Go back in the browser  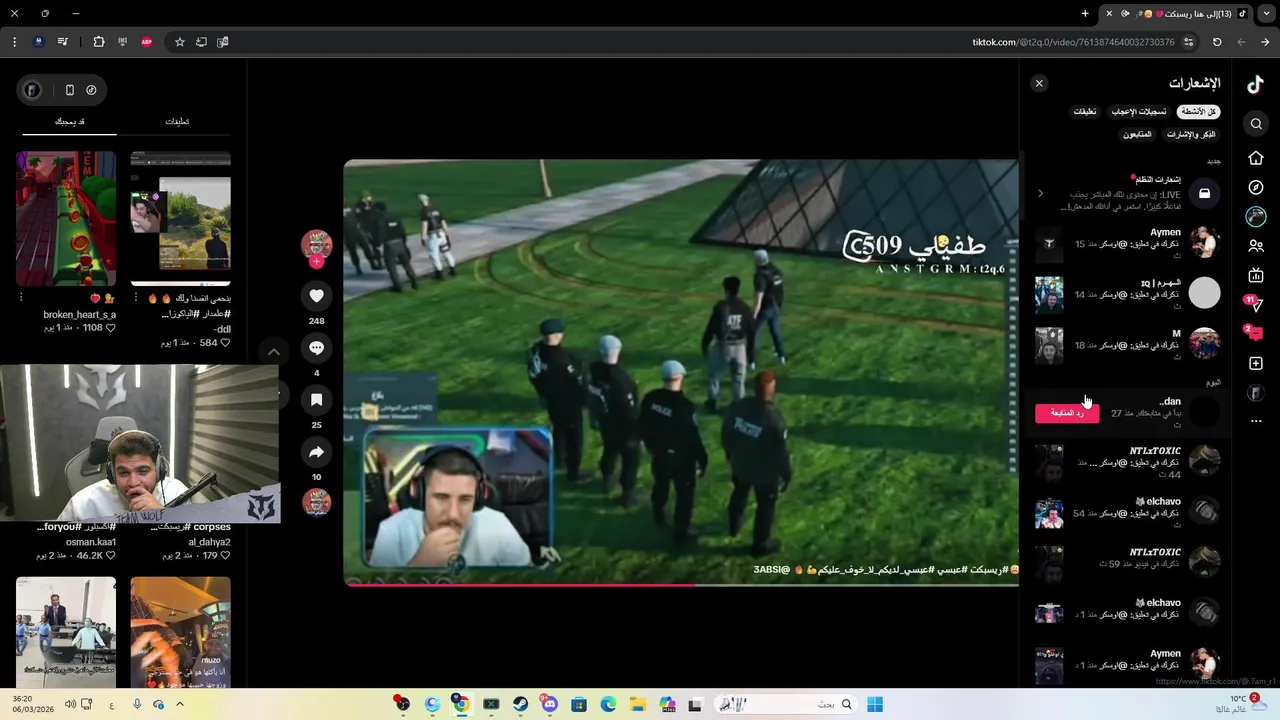1265,42
